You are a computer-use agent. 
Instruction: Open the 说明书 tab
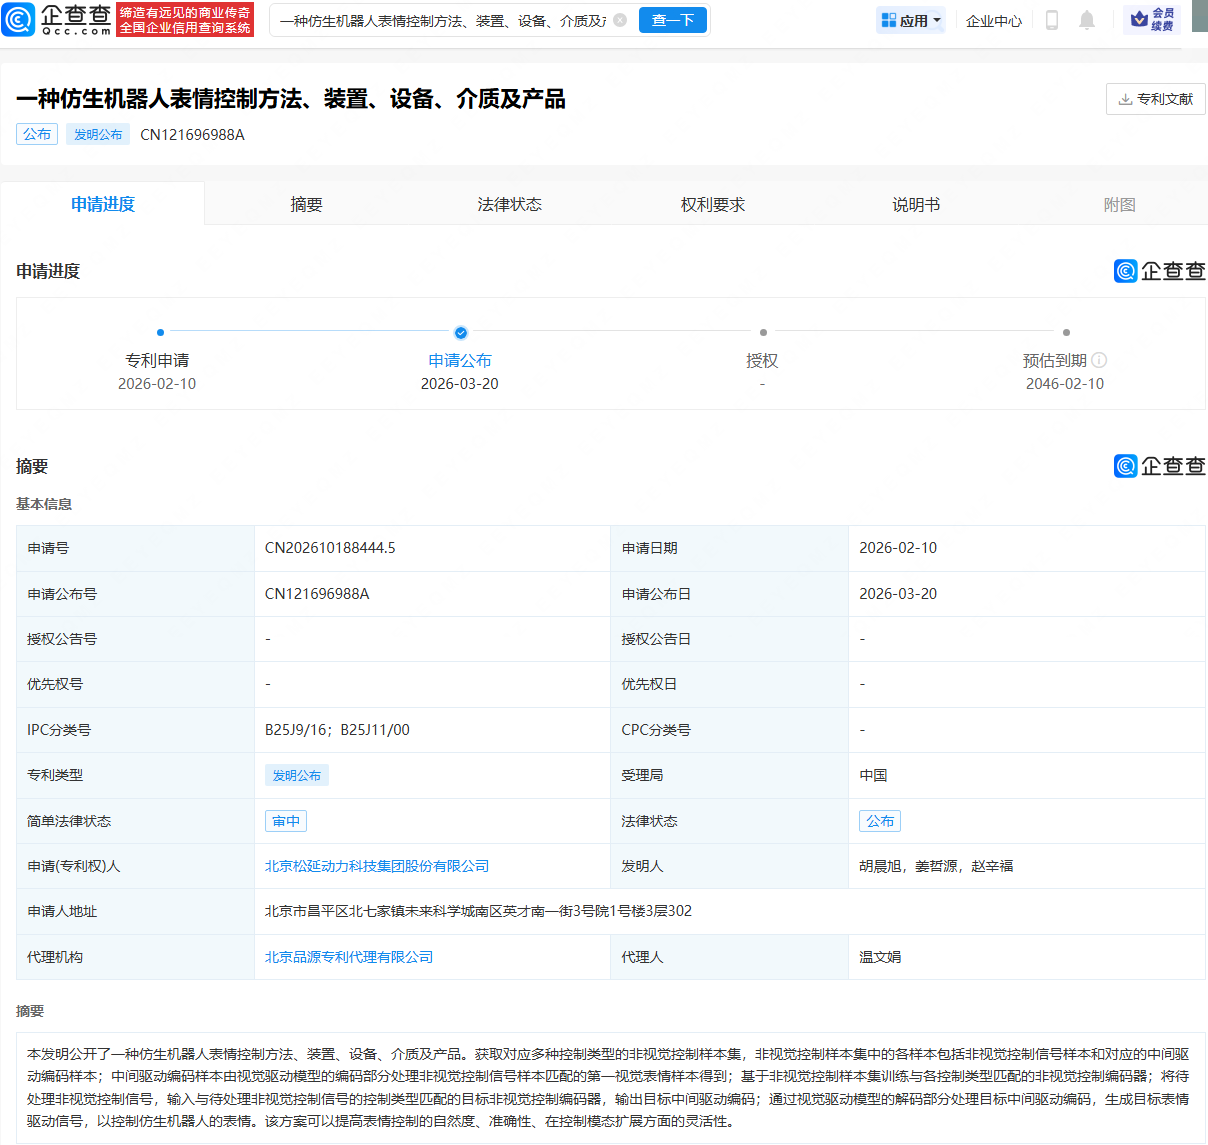click(916, 204)
